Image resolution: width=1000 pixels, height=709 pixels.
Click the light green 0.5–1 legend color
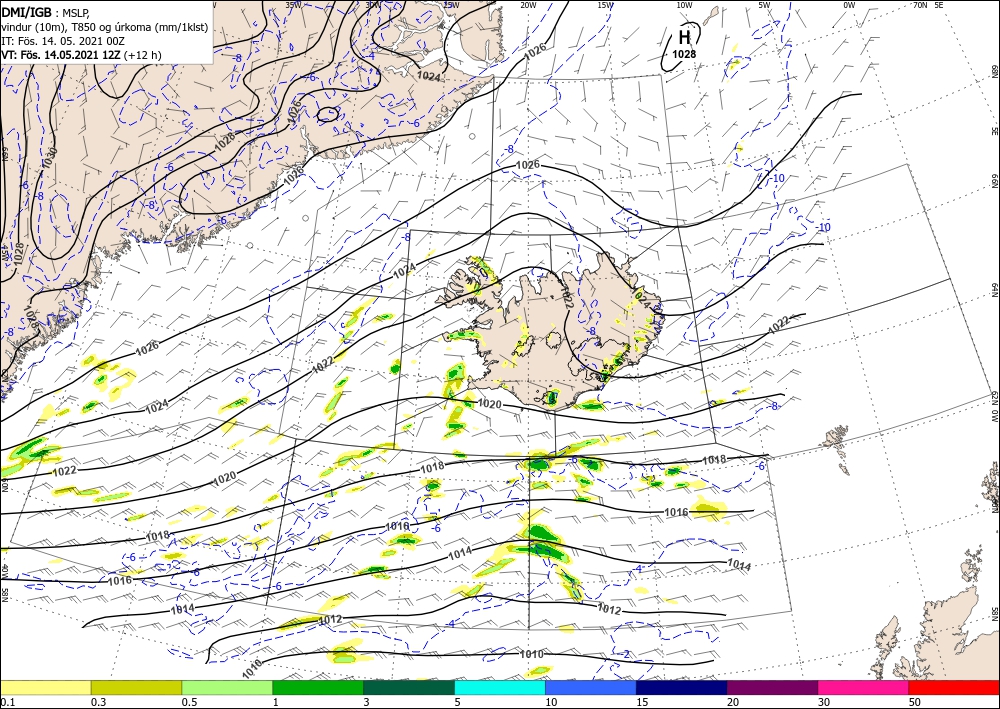[x=227, y=687]
